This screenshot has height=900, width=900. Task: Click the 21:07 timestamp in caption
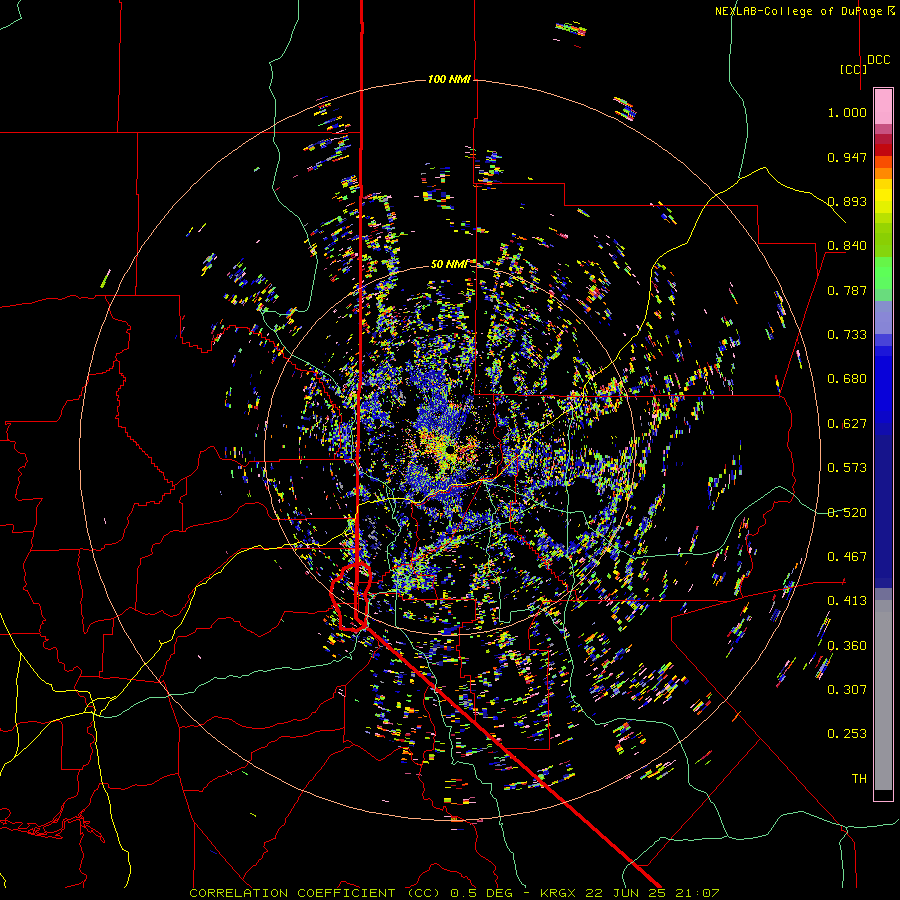tap(697, 893)
